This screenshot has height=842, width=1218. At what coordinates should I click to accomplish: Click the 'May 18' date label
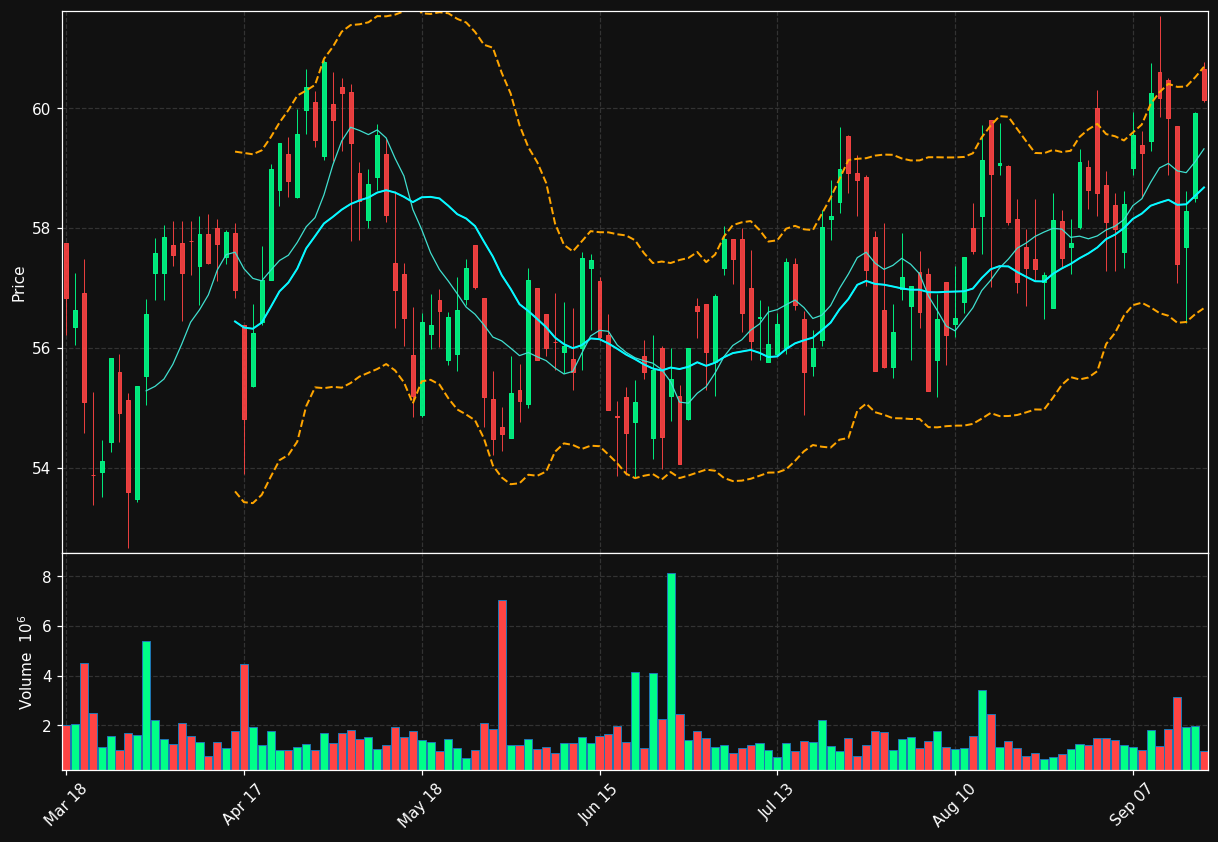420,804
